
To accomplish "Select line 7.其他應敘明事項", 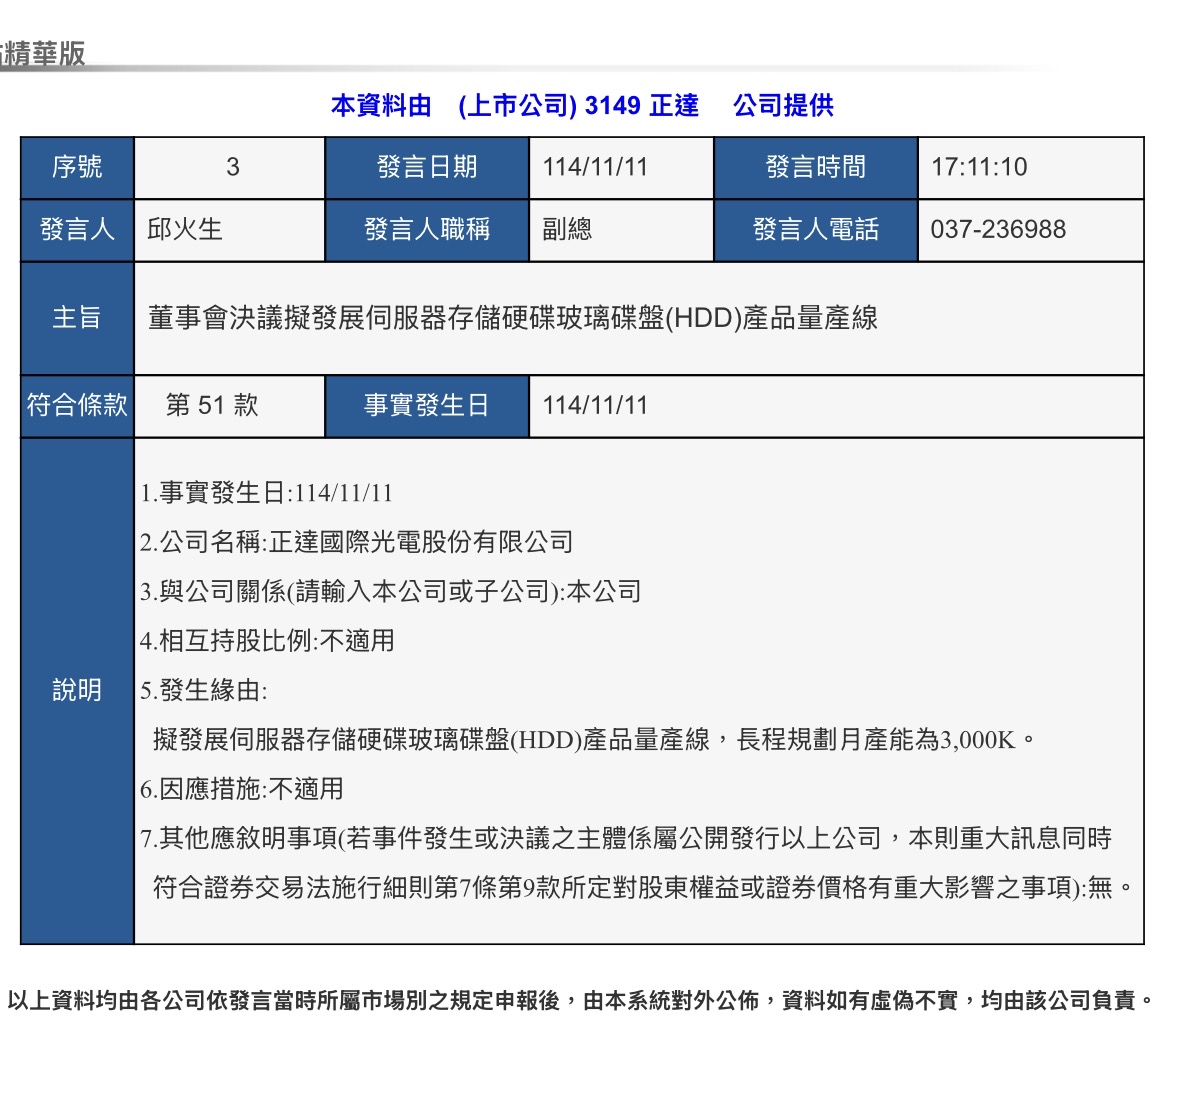I will (626, 838).
